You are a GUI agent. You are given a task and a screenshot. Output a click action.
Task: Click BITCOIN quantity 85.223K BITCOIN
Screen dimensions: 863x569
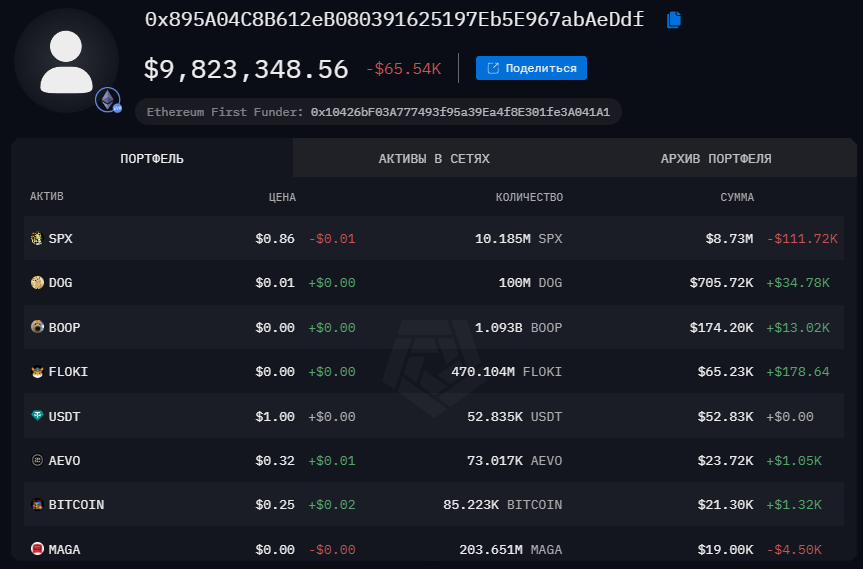click(x=502, y=505)
